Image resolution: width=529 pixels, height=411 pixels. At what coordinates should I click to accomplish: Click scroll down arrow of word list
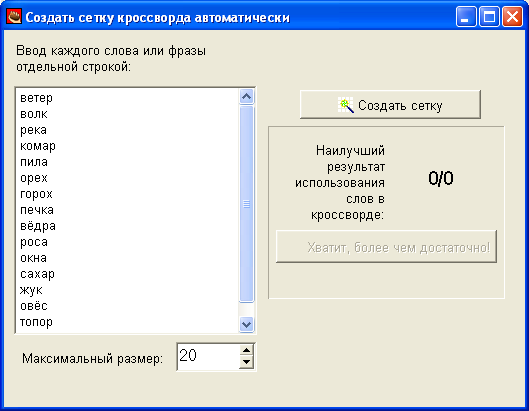tap(247, 325)
